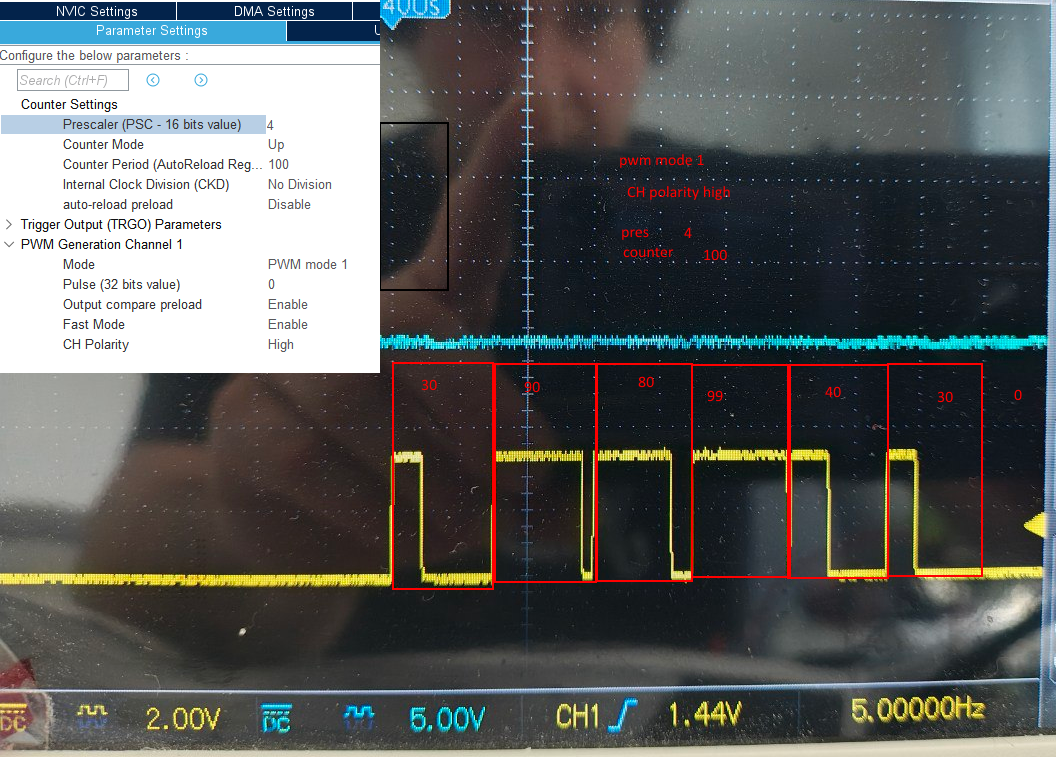This screenshot has width=1056, height=757.
Task: Collapse the PWM Generation Channel 1 section
Action: (x=10, y=244)
